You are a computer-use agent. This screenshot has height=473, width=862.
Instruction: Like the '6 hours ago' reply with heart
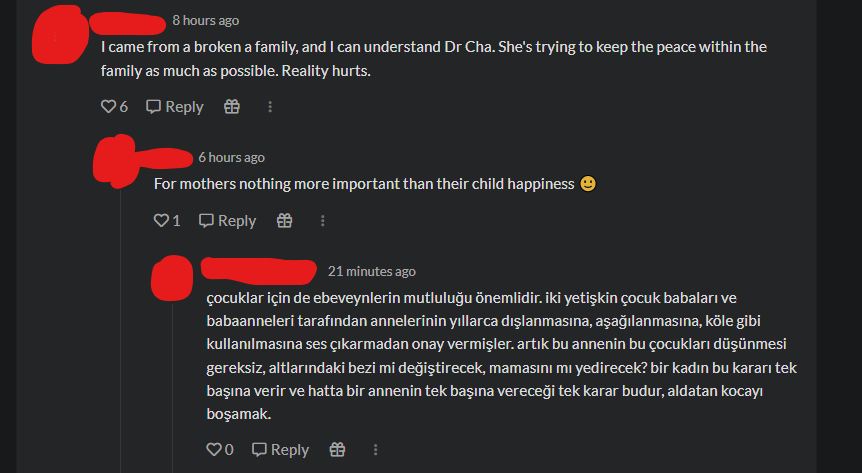(161, 221)
